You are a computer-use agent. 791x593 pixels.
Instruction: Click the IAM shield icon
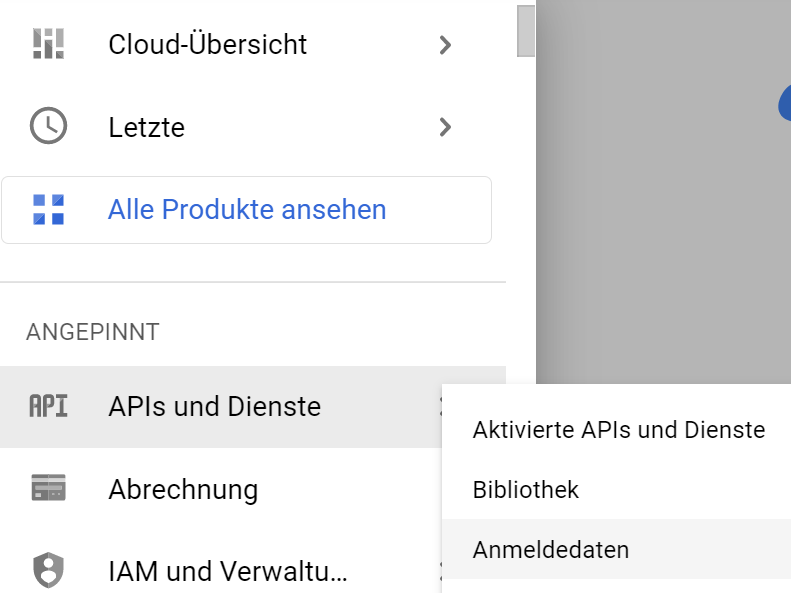click(x=48, y=572)
